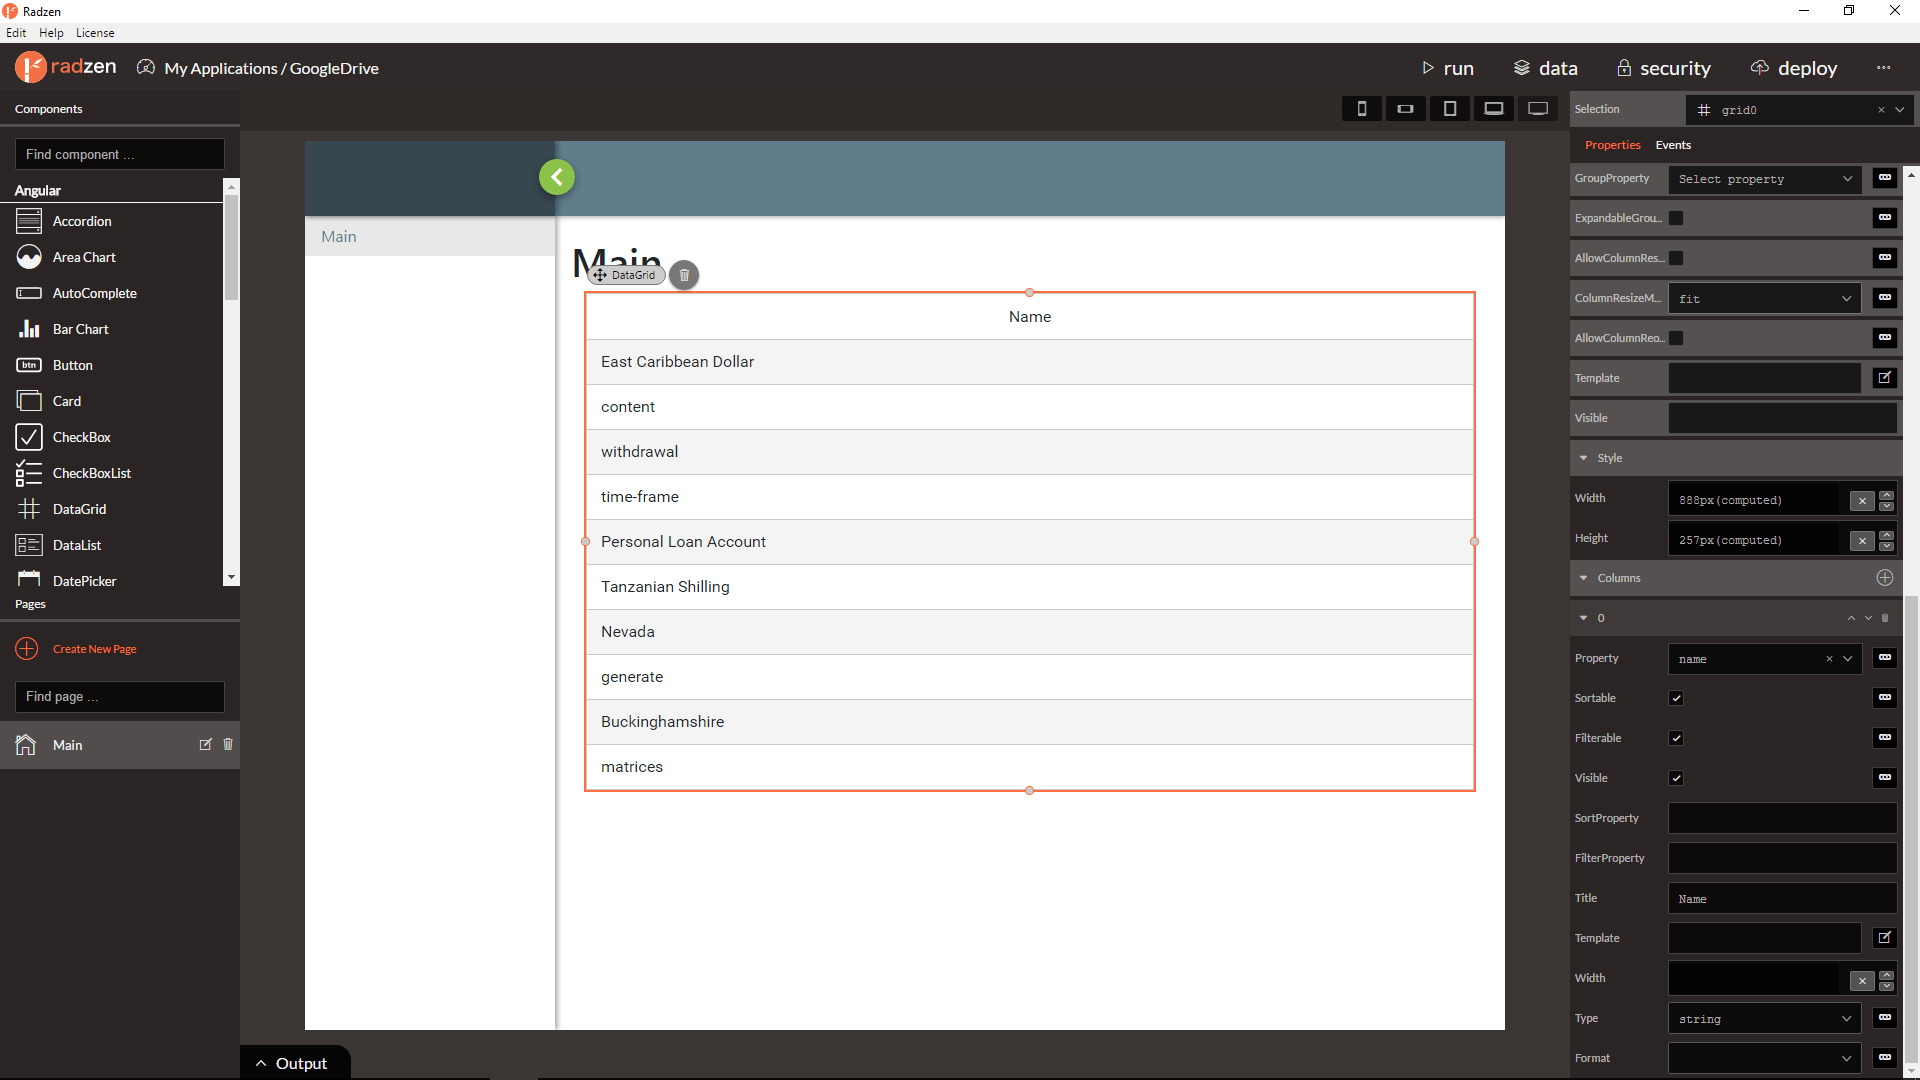Collapse the Style section
Image resolution: width=1920 pixels, height=1080 pixels.
[x=1583, y=458]
